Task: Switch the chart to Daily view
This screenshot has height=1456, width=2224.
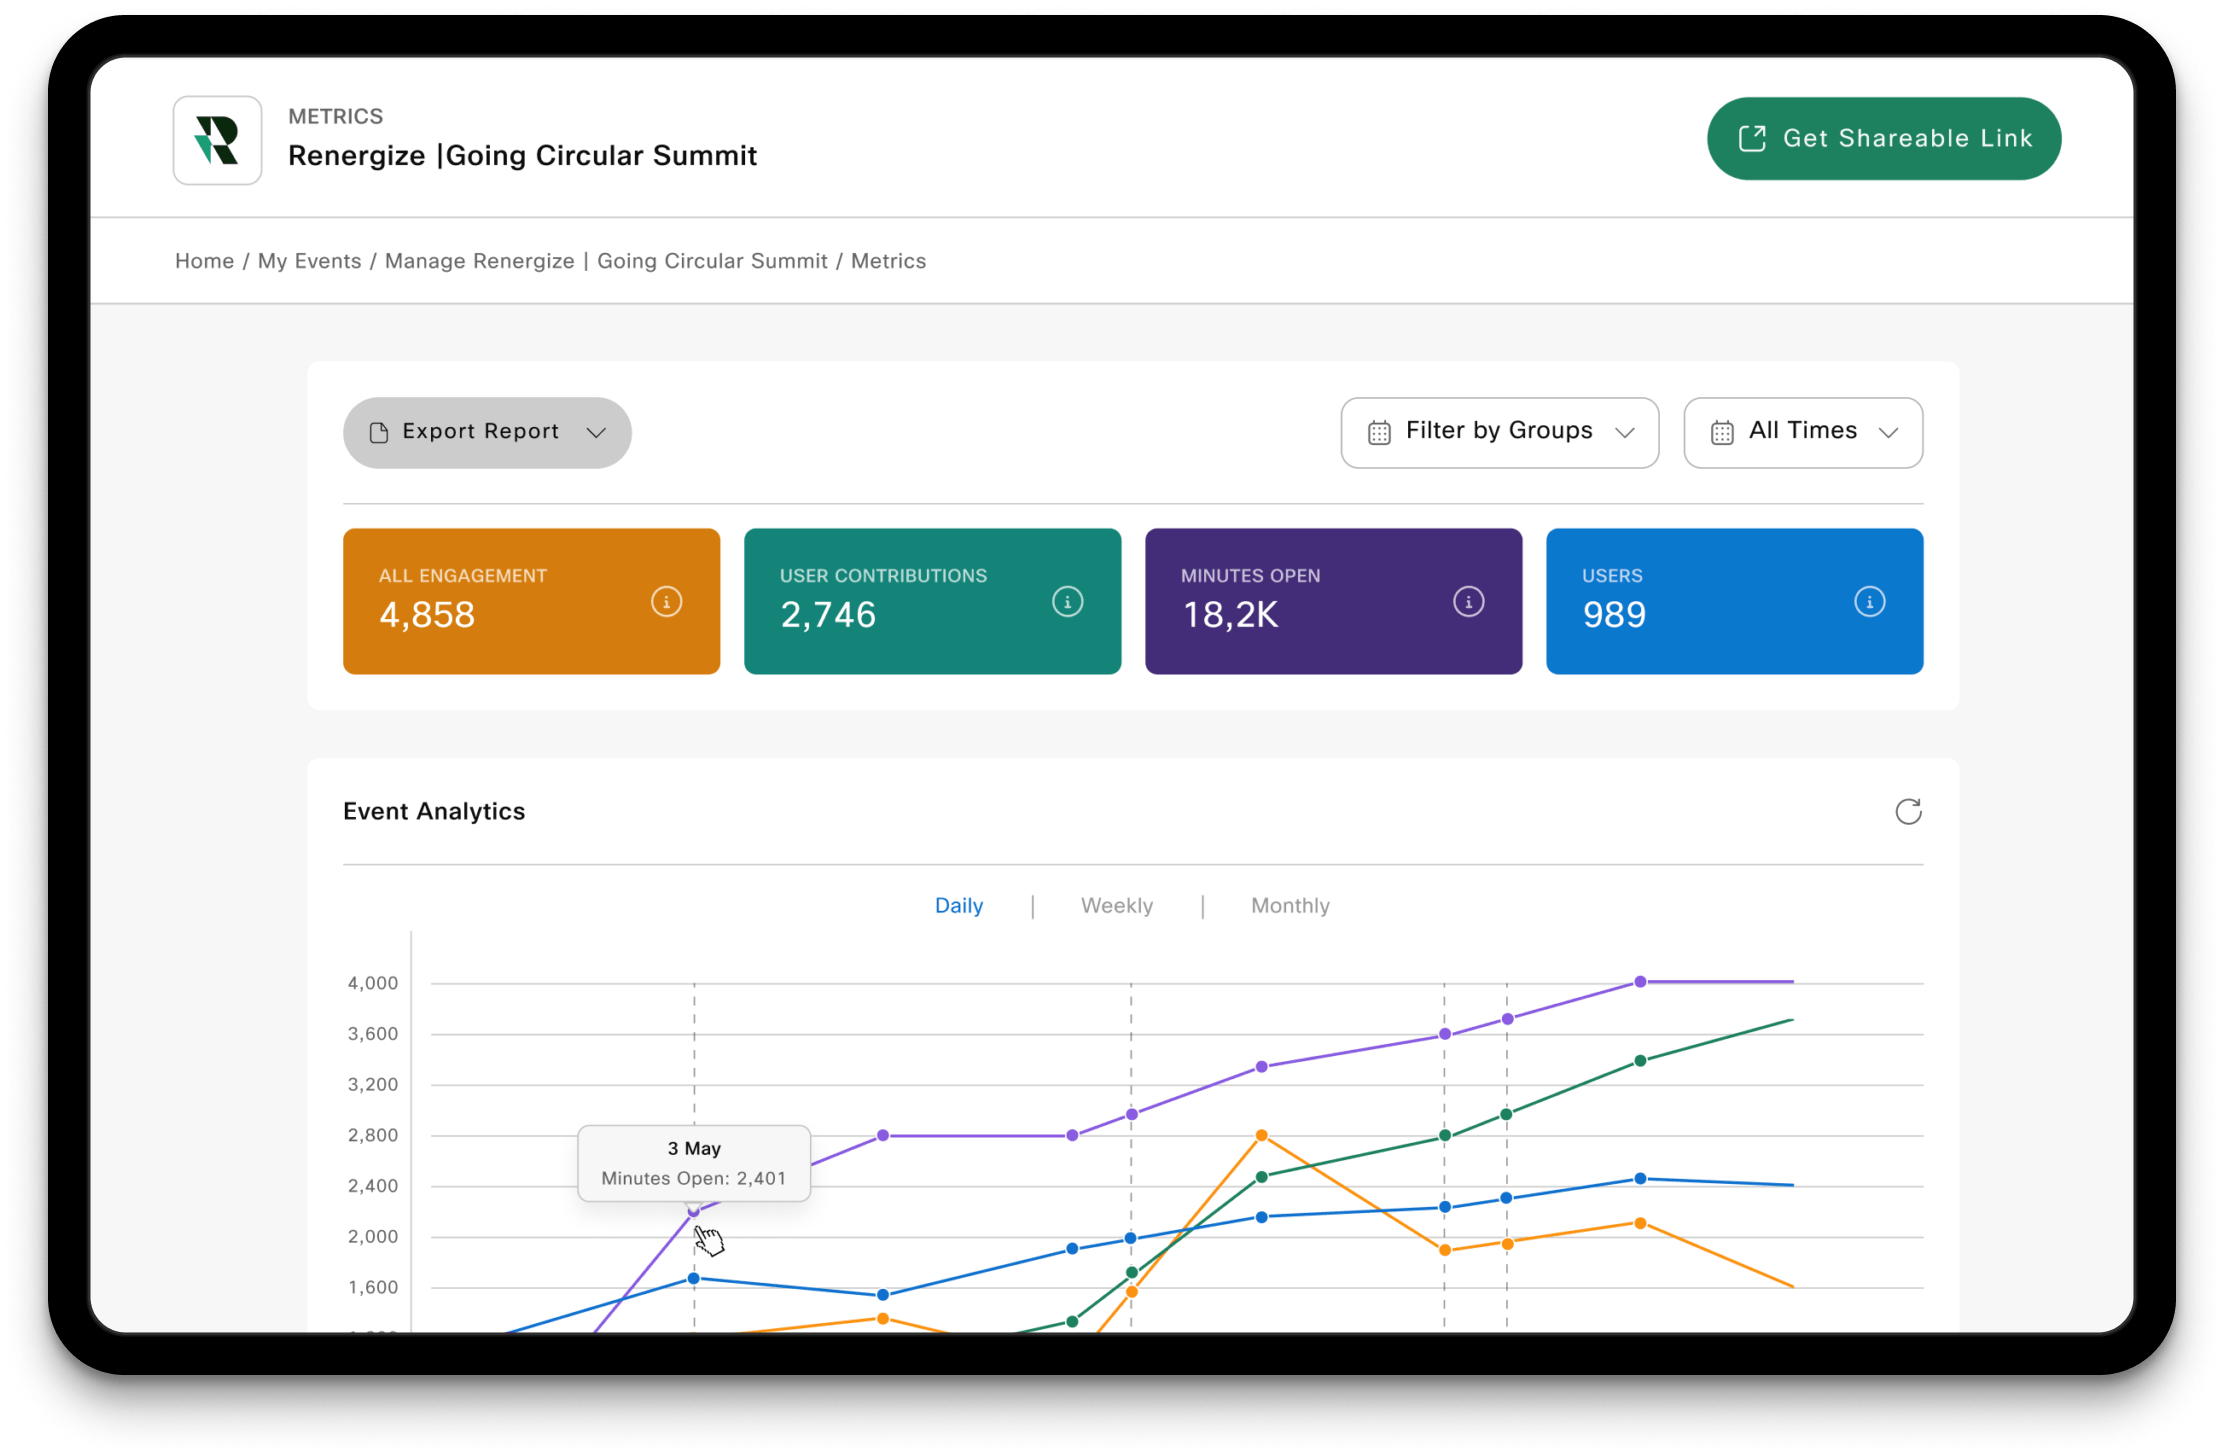Action: pos(958,905)
